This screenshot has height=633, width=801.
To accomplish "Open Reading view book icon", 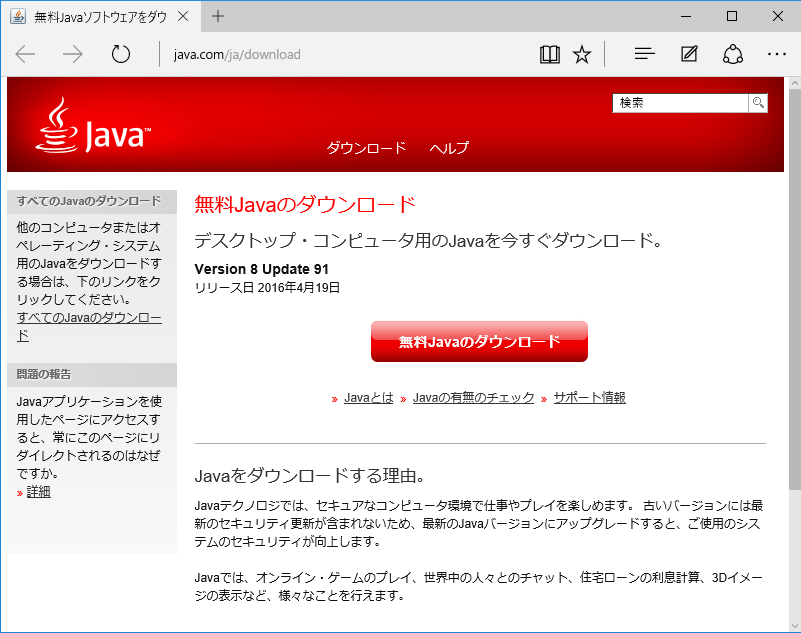I will (x=549, y=54).
